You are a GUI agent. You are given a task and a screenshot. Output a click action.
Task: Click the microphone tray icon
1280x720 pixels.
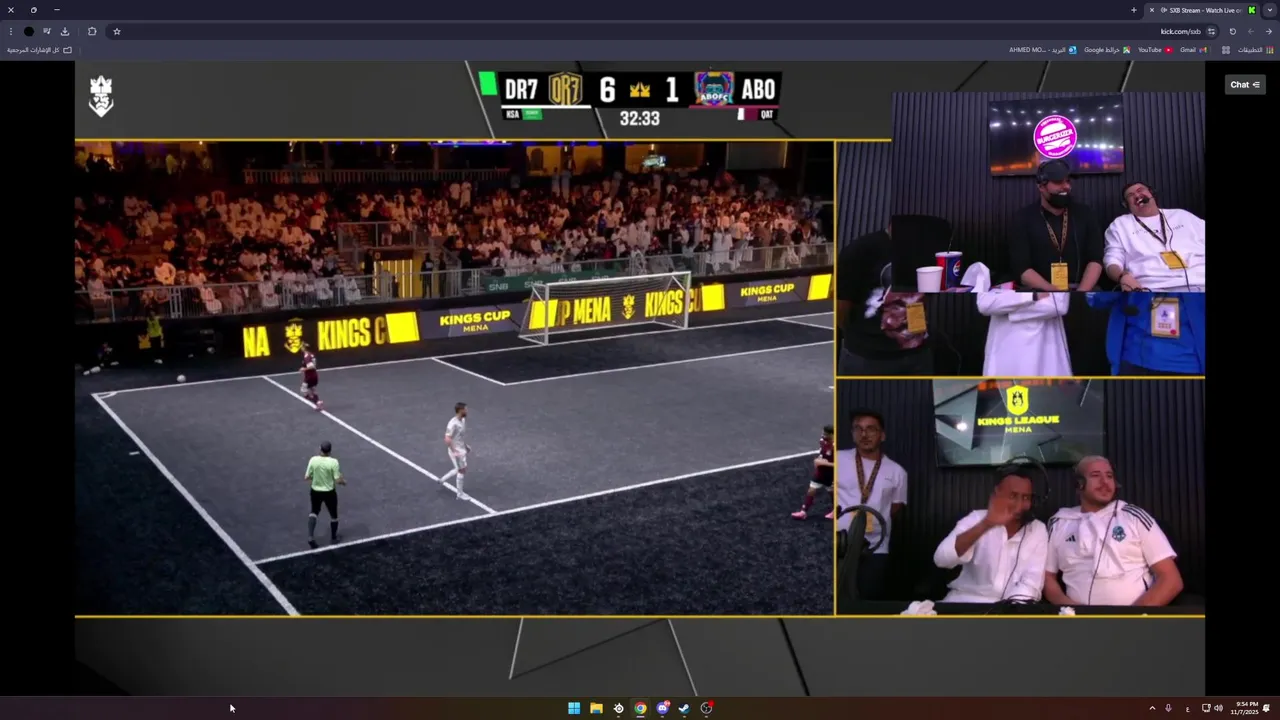point(1168,708)
